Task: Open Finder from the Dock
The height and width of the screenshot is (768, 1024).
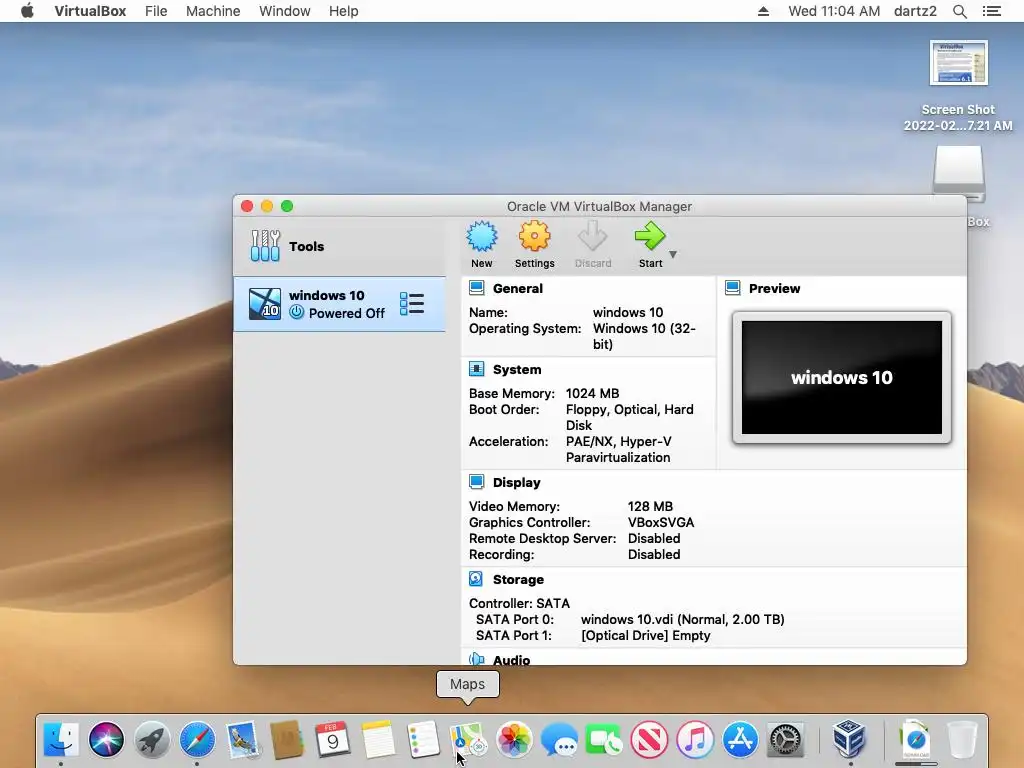Action: click(x=61, y=739)
